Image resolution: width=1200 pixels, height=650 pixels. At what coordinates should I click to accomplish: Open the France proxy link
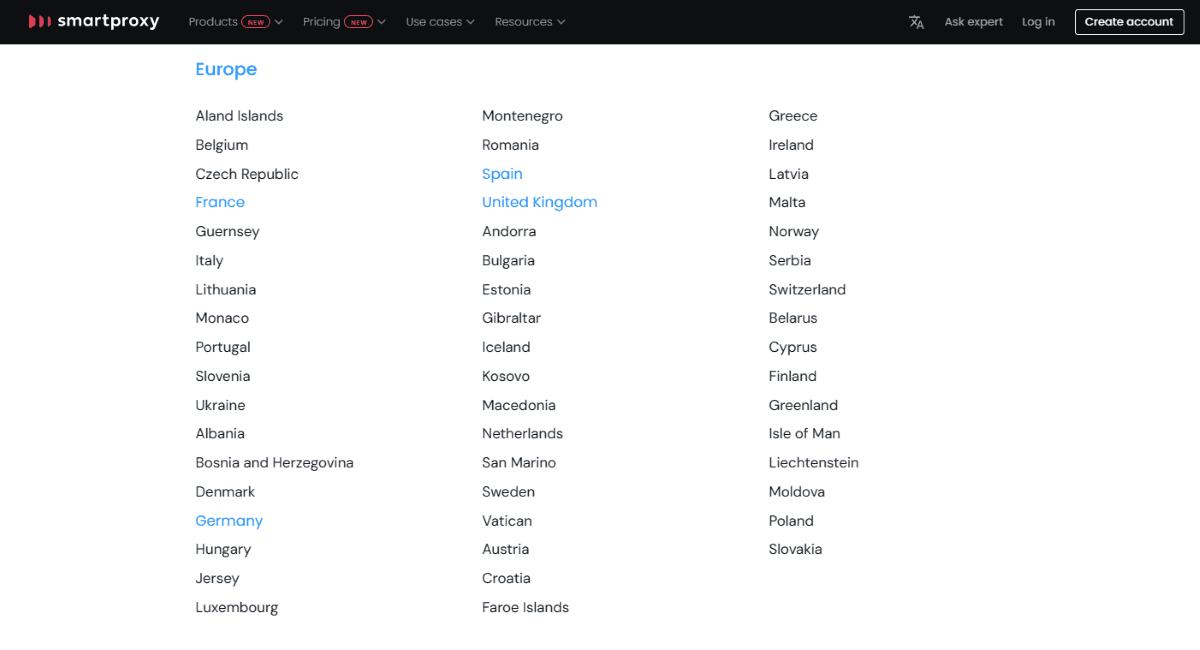[220, 202]
